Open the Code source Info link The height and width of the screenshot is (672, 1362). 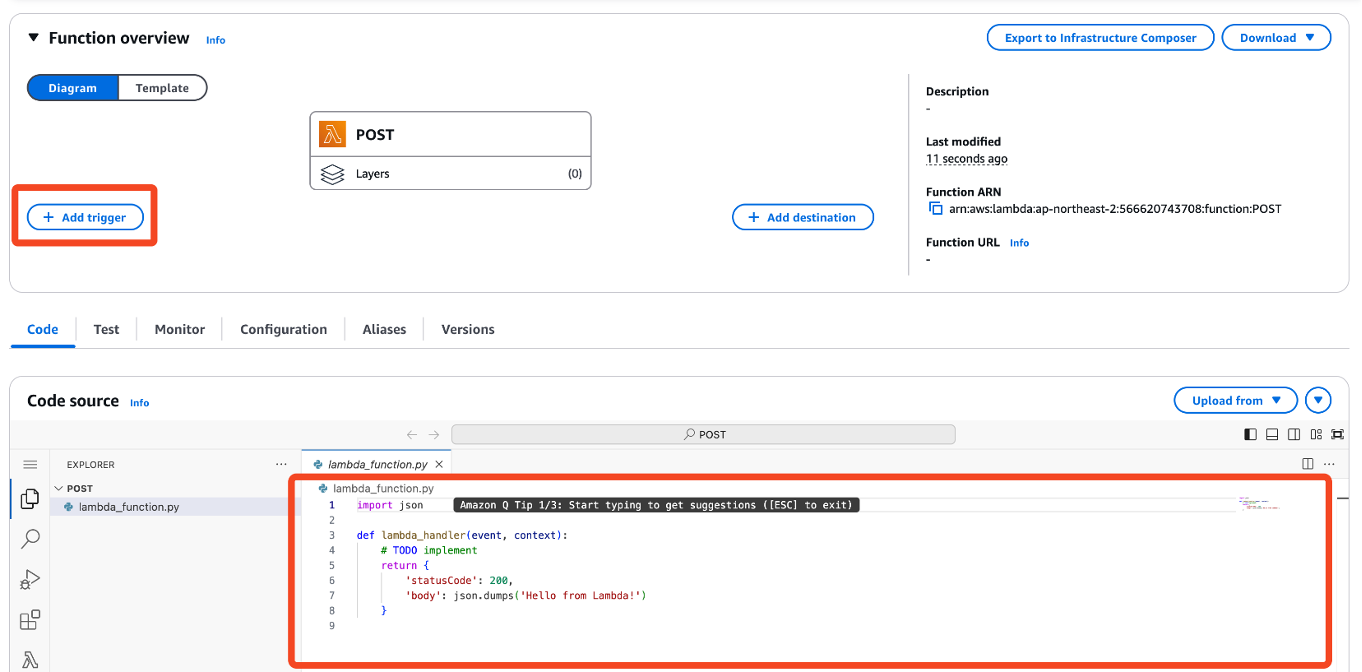pyautogui.click(x=139, y=403)
